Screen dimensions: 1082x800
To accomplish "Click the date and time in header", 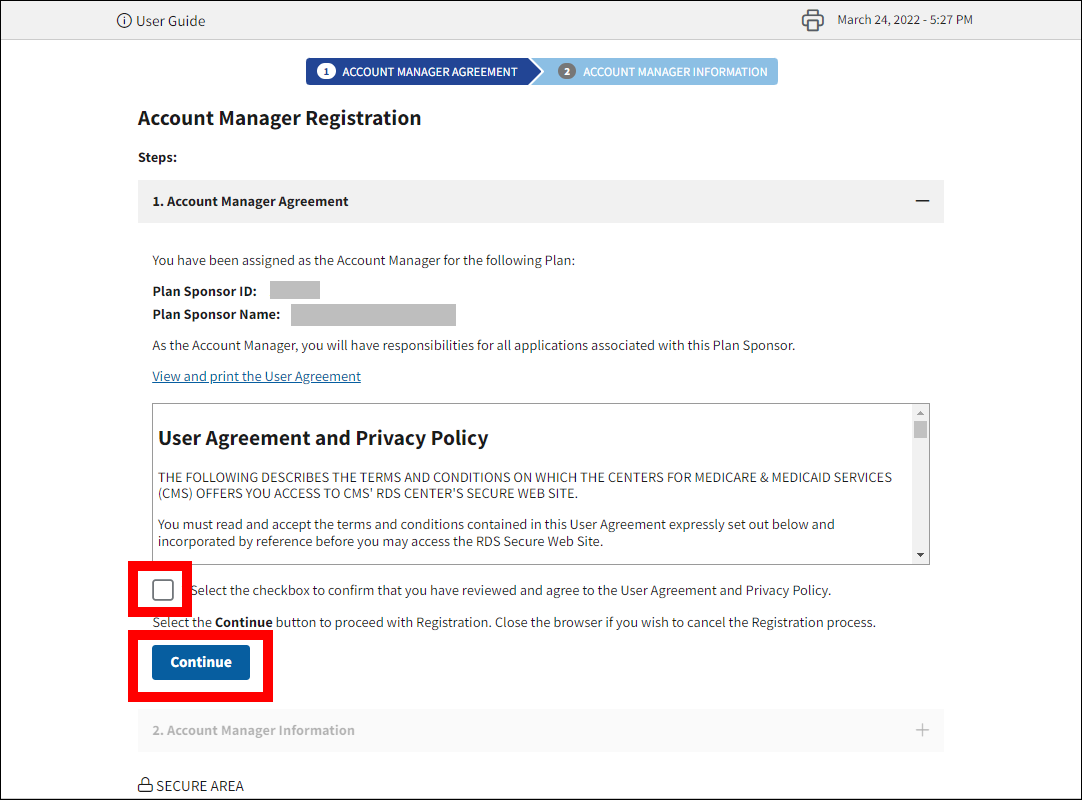I will coord(904,20).
